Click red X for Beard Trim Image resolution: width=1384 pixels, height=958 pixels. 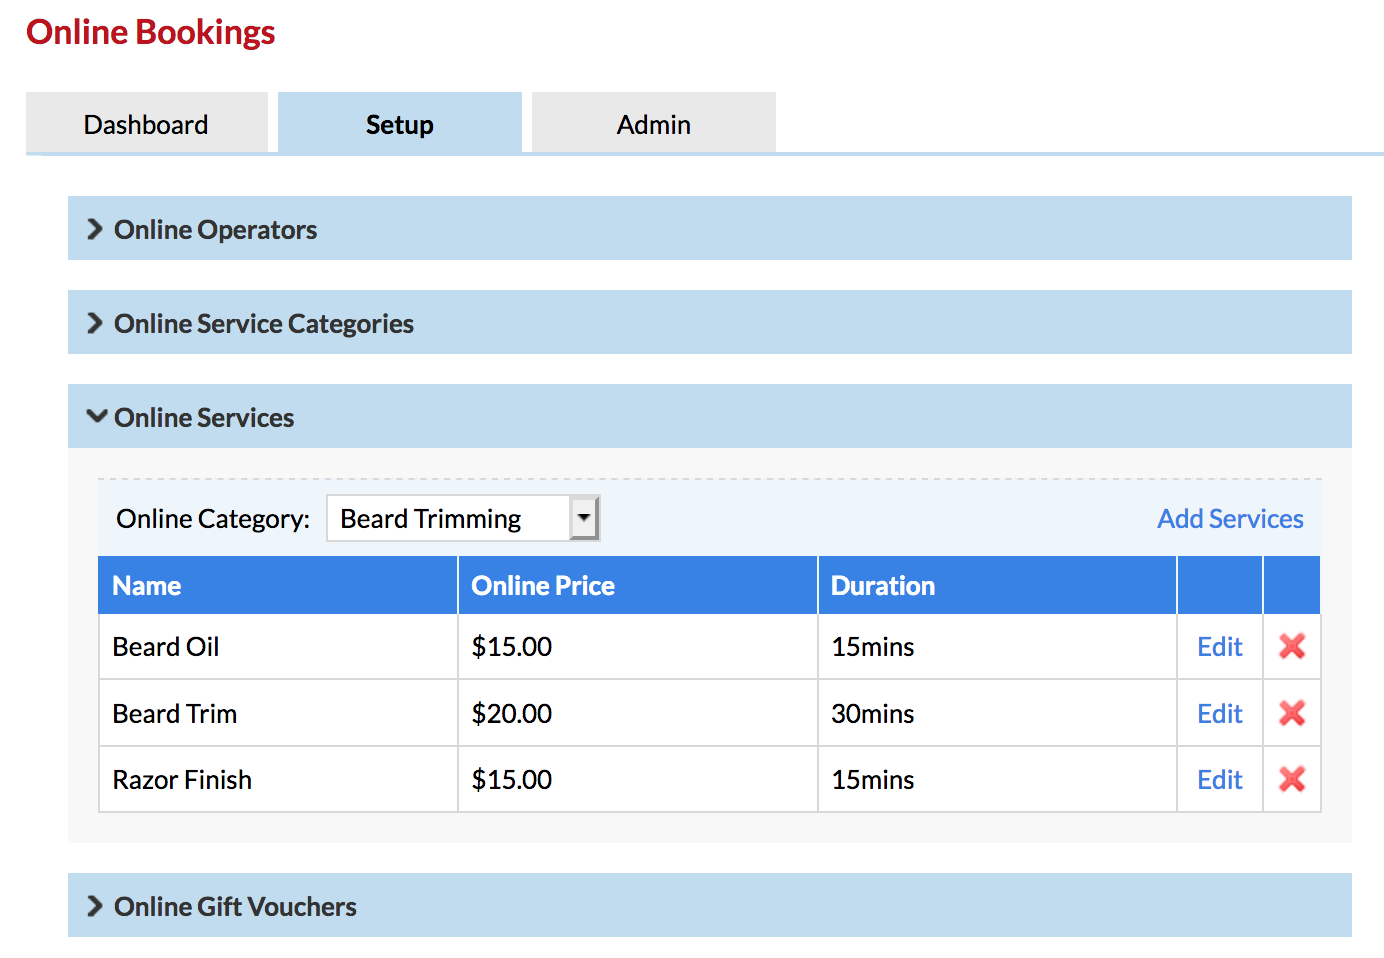(x=1291, y=713)
